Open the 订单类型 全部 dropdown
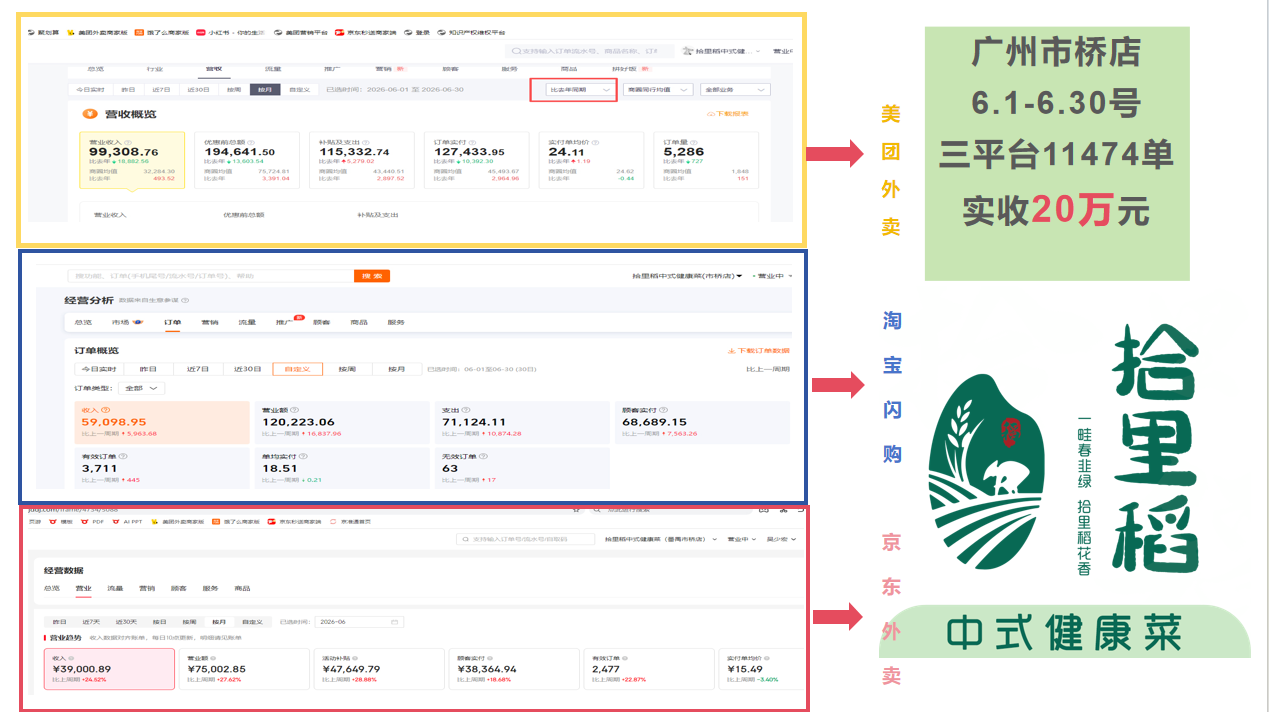This screenshot has width=1269, height=712. point(141,387)
